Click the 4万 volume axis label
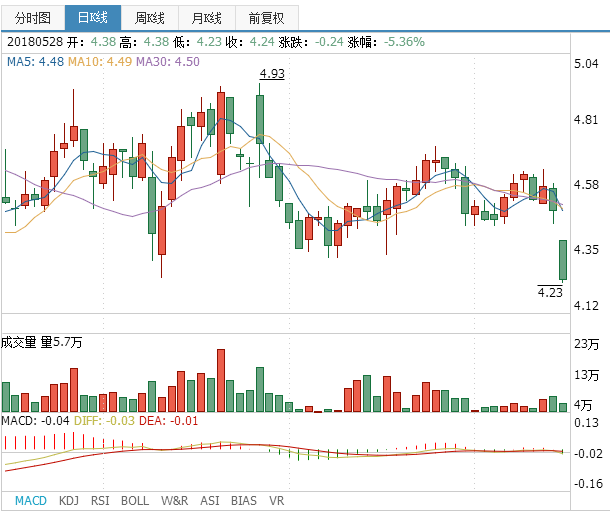The width and height of the screenshot is (610, 511). click(583, 405)
